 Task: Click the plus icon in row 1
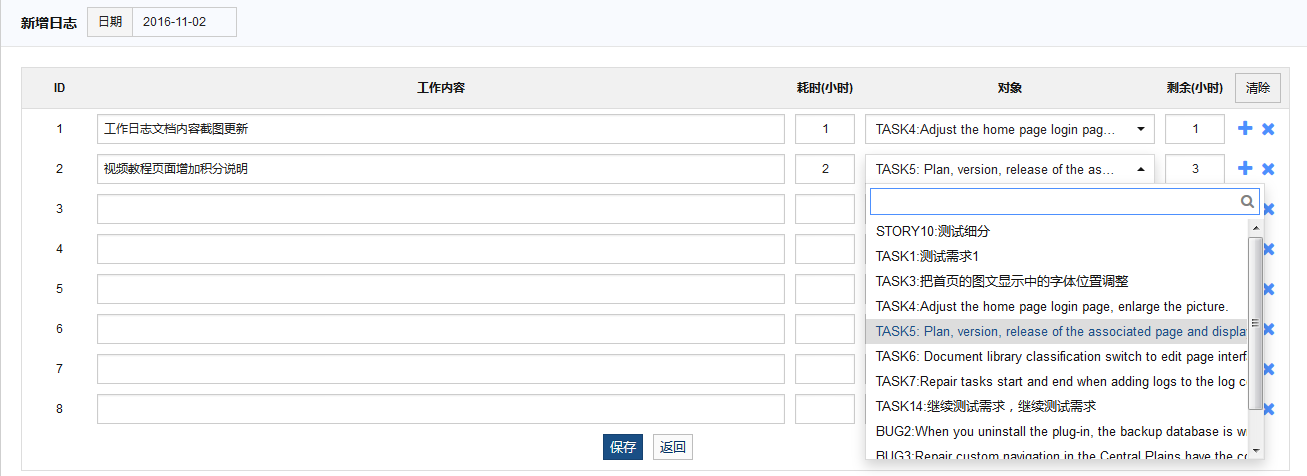1245,129
